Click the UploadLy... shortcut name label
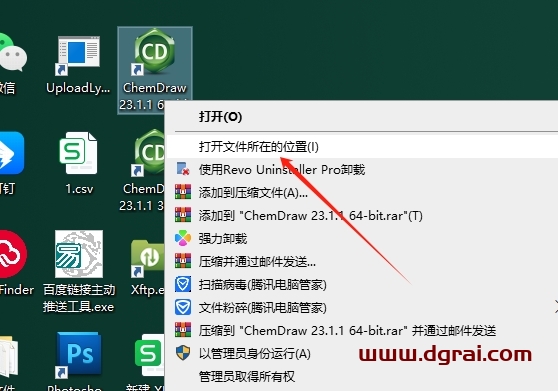The image size is (558, 391). click(78, 88)
